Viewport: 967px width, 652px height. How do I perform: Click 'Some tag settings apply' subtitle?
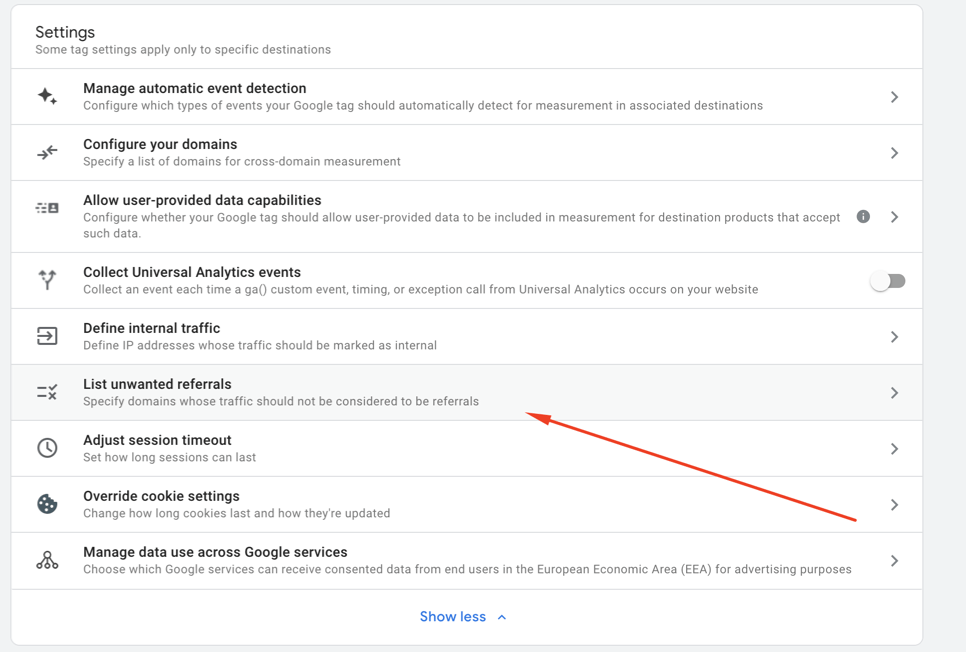pyautogui.click(x=183, y=49)
